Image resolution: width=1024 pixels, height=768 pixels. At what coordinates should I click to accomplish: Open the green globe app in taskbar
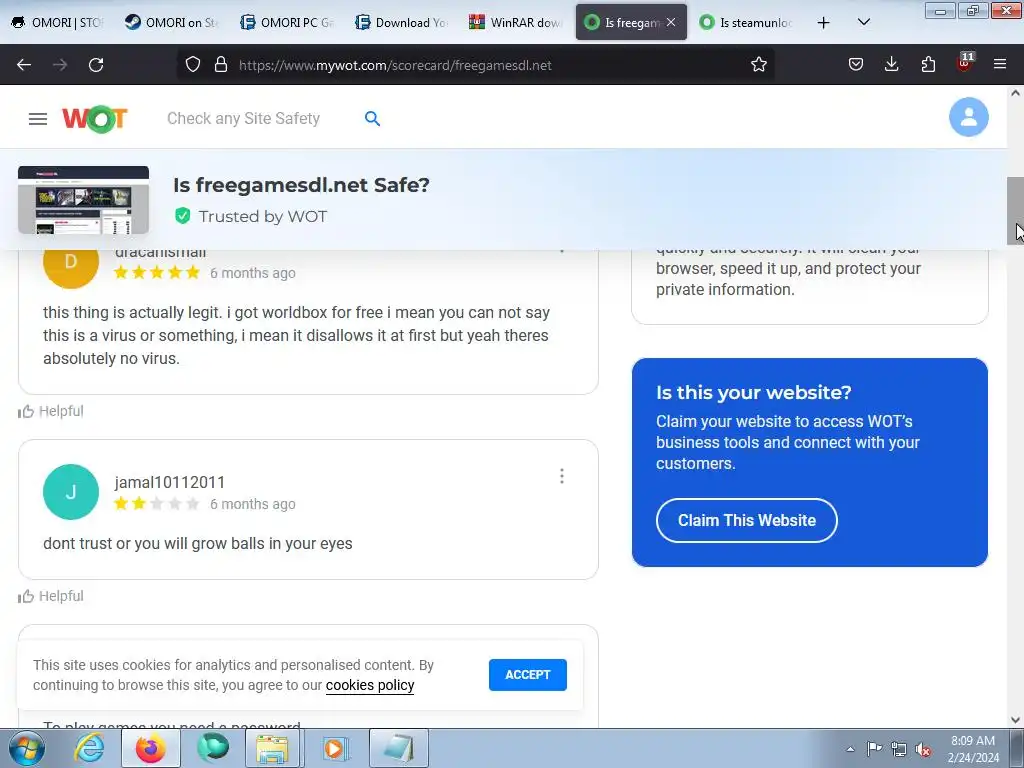click(213, 748)
